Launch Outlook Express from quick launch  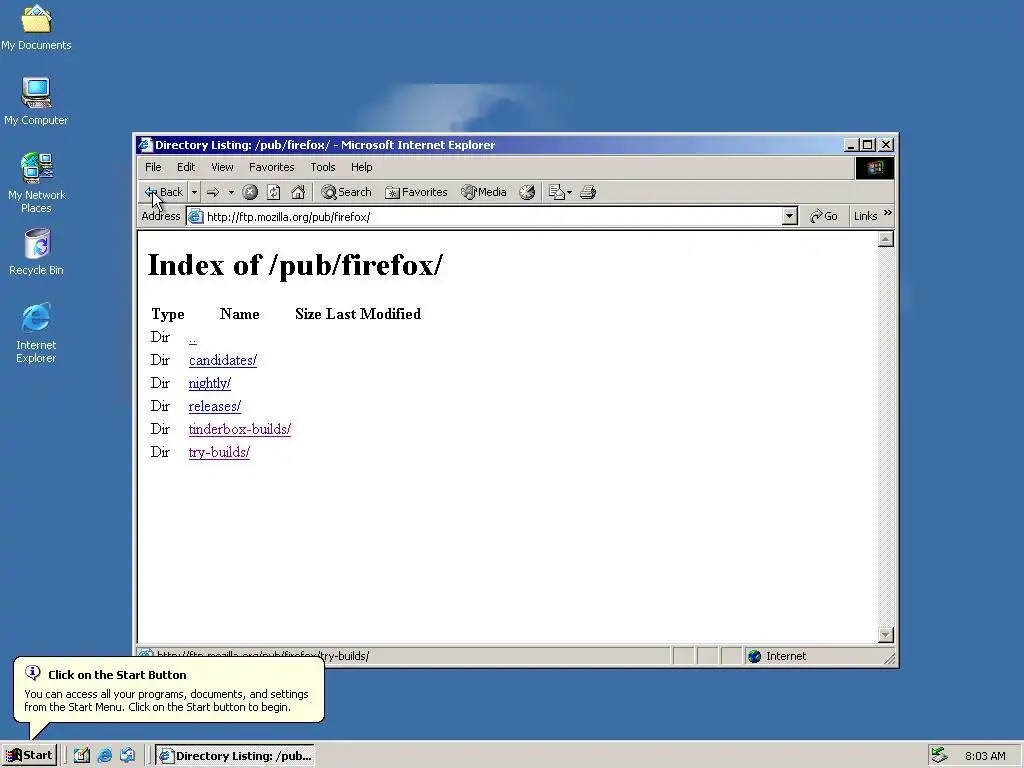[x=127, y=756]
